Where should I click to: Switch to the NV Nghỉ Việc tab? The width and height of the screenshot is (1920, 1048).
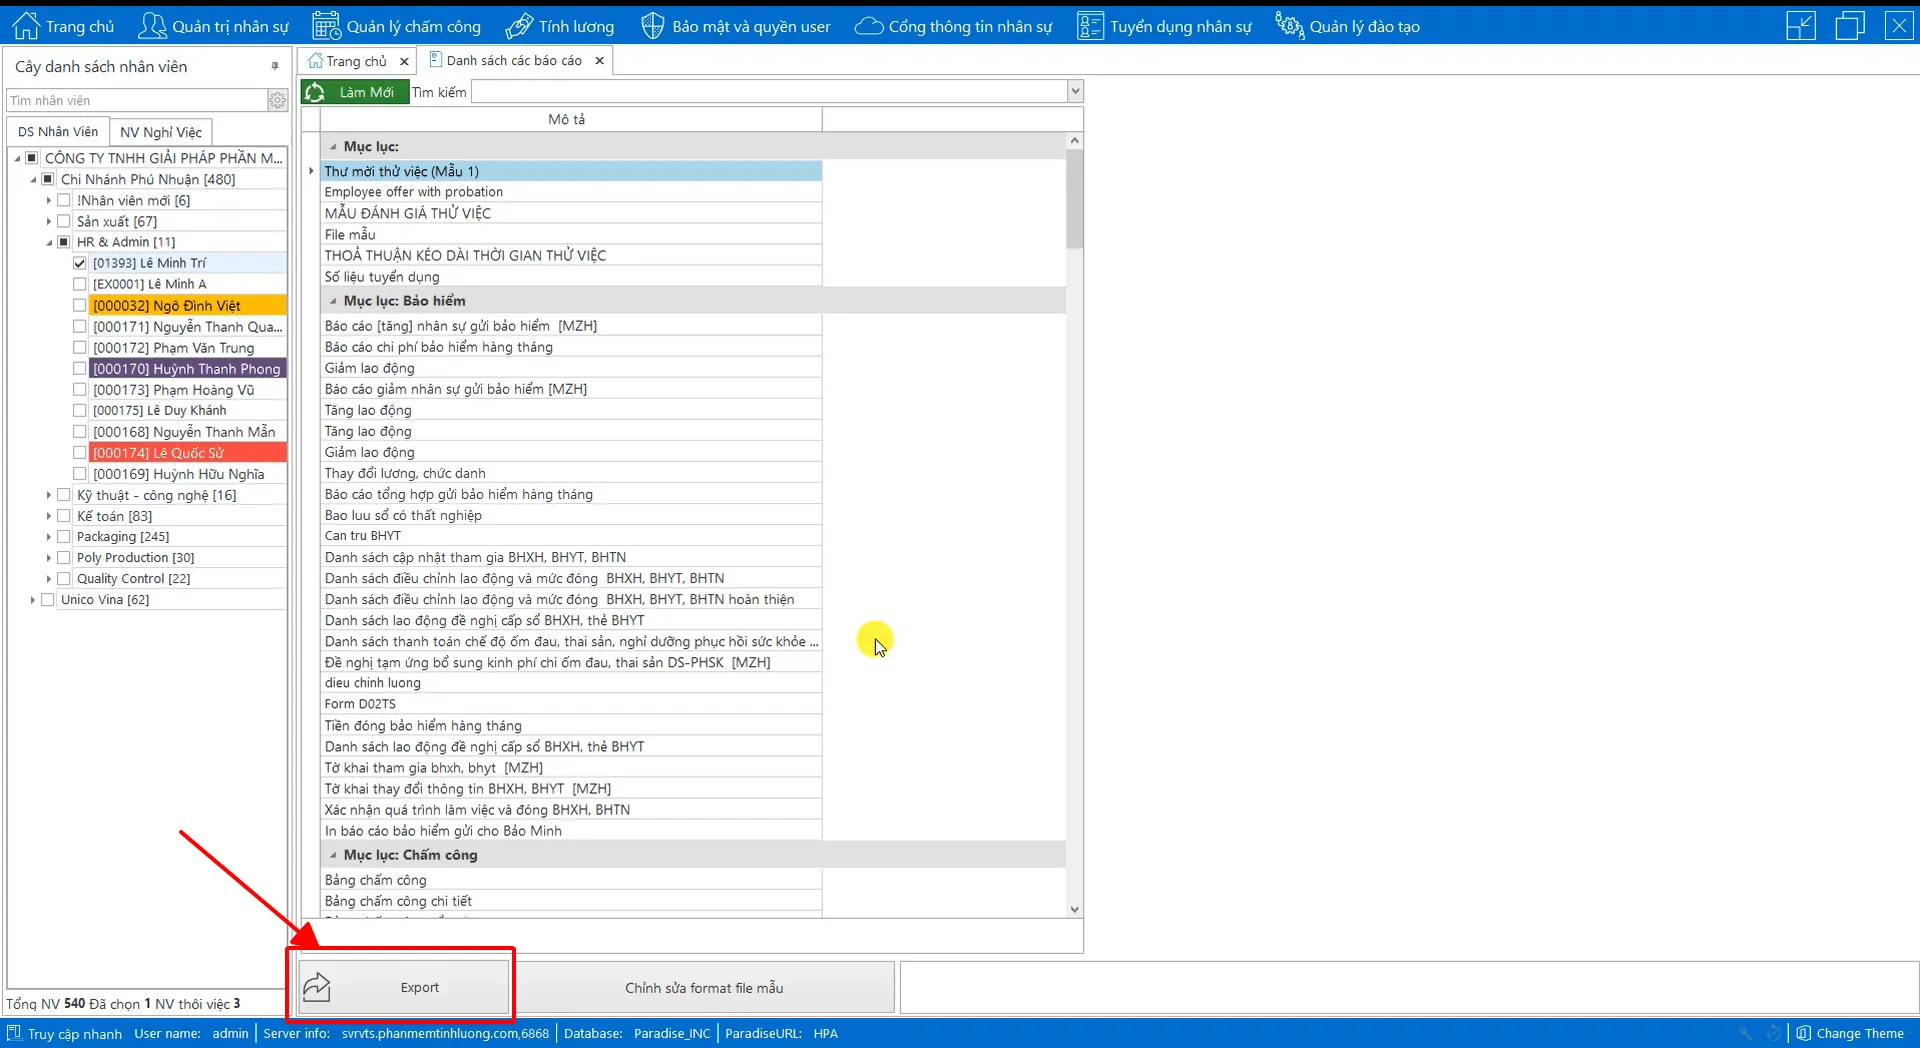[161, 132]
